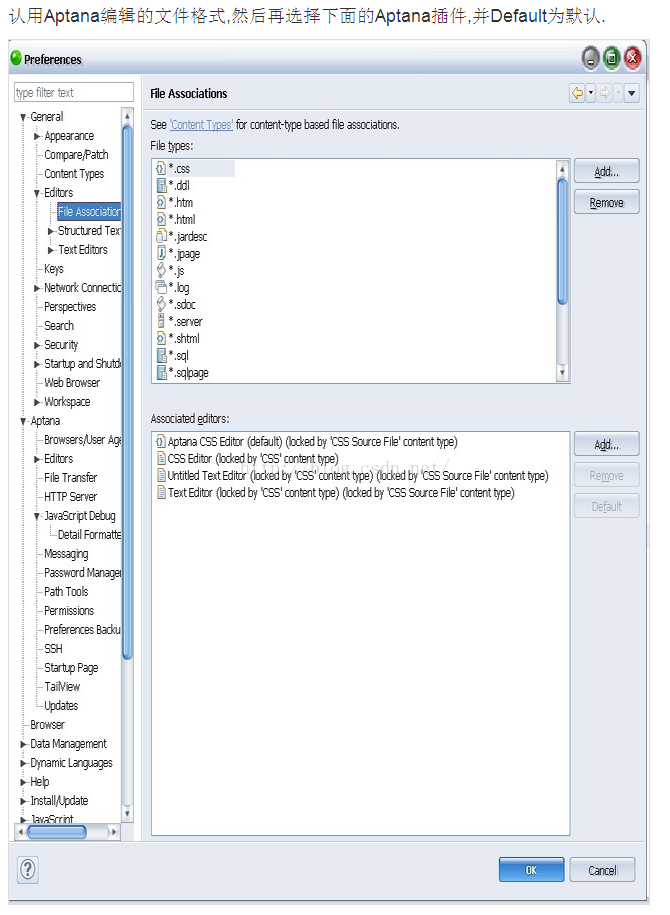
Task: Click Remove button for file types
Action: 606,202
